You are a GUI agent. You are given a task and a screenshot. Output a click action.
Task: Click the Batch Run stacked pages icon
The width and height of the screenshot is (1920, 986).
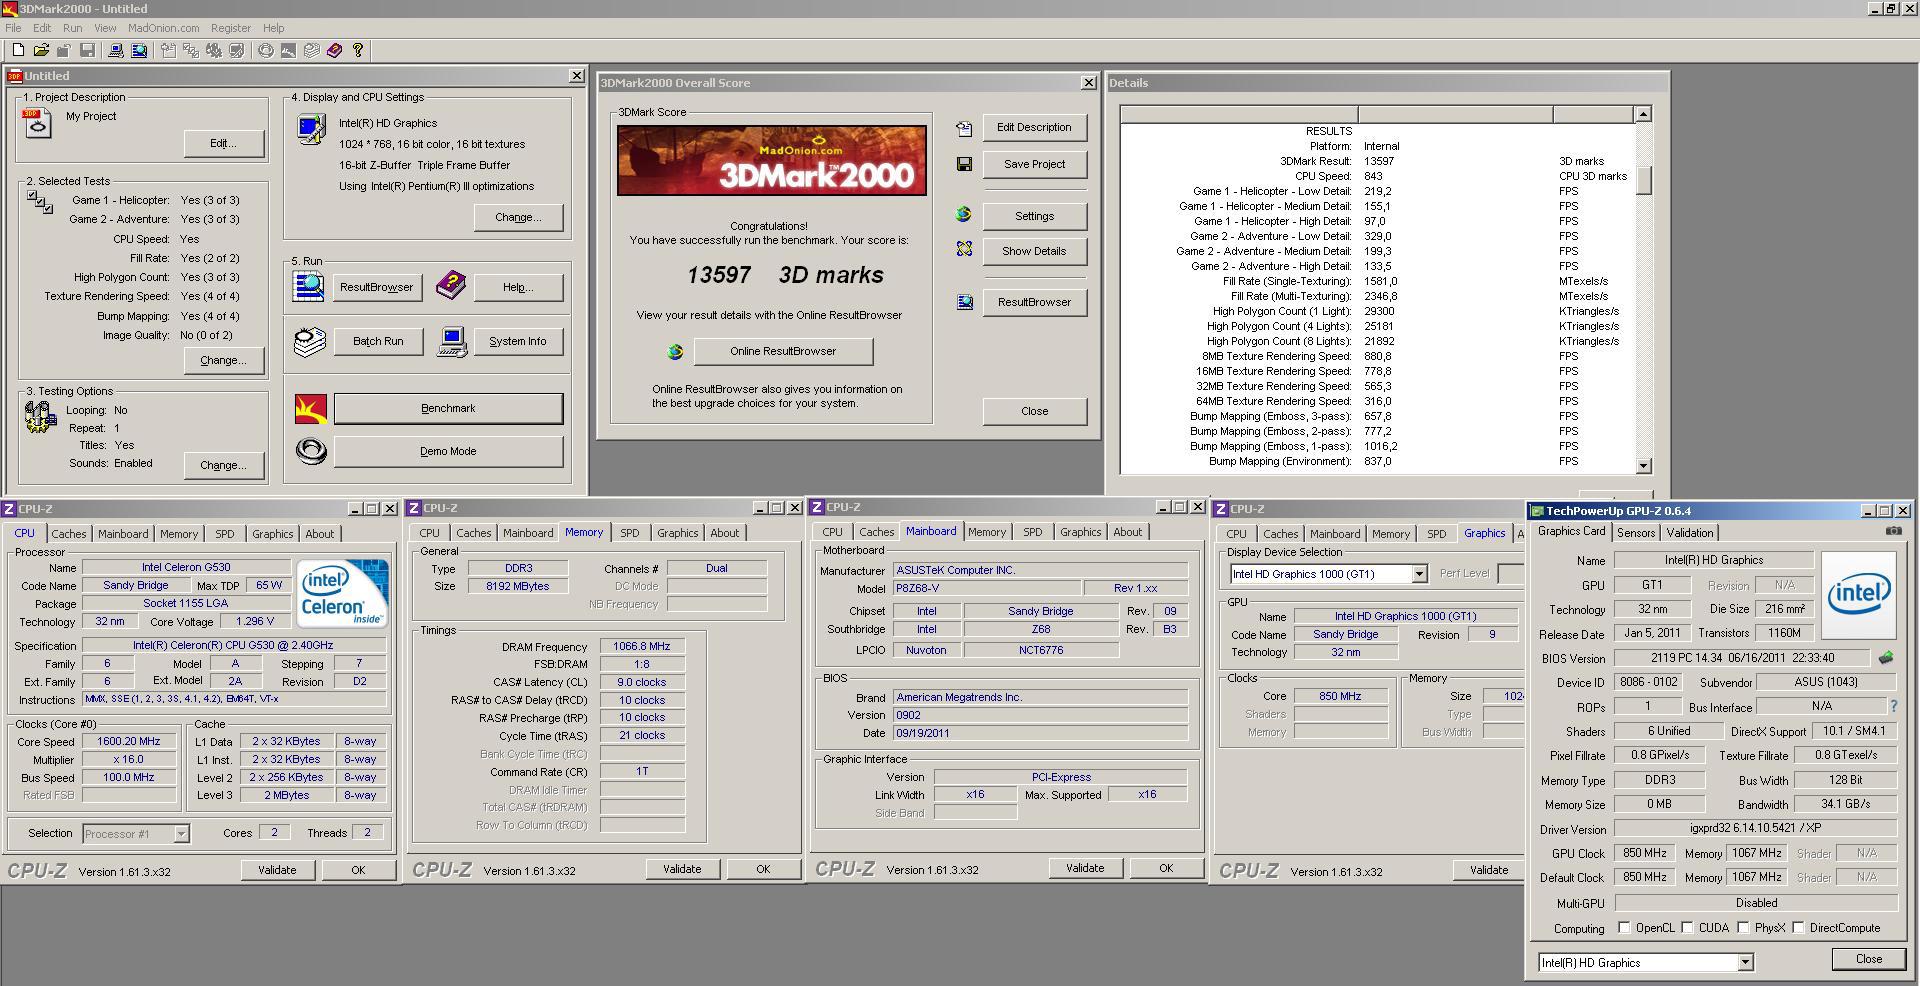pyautogui.click(x=309, y=341)
